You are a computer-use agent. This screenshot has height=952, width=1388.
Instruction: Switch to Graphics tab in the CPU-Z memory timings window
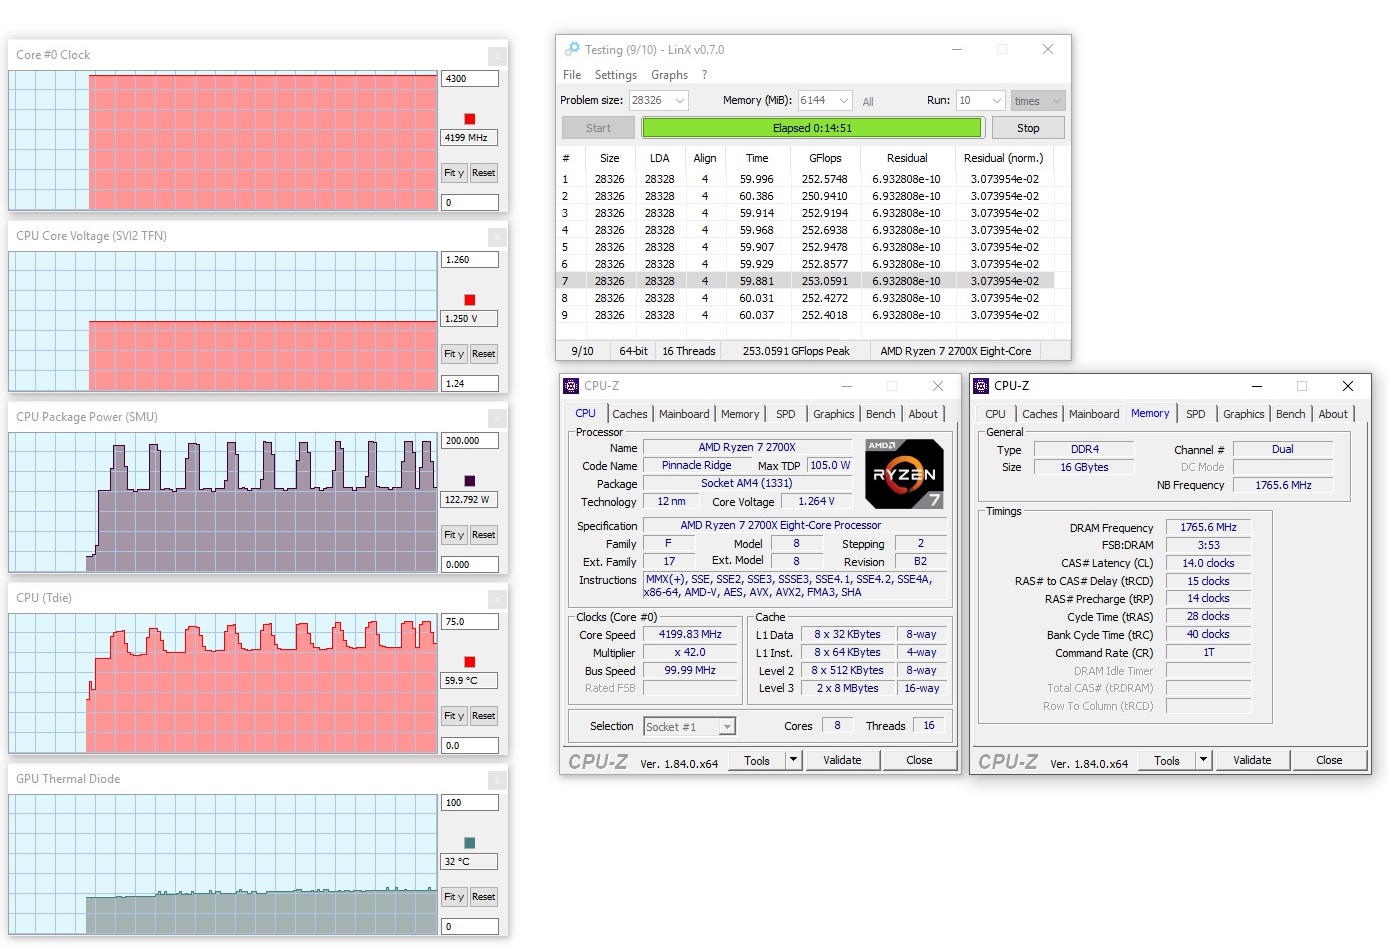[1244, 414]
